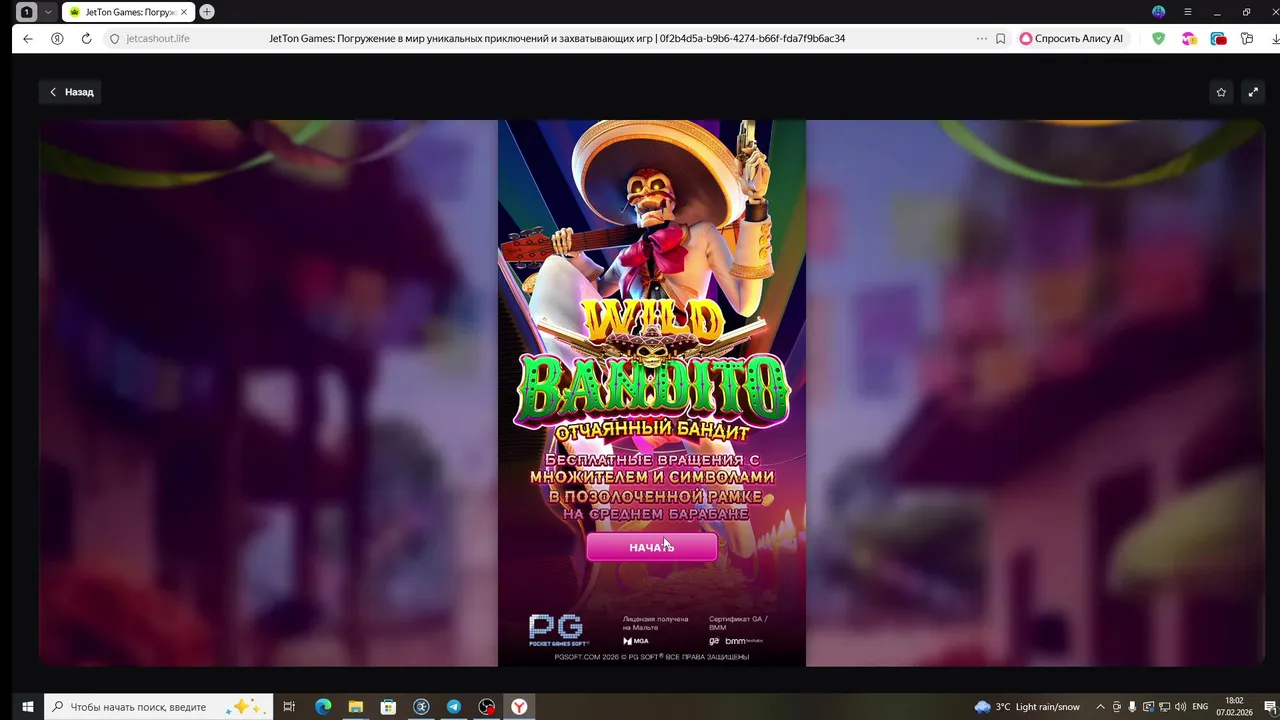Open Yandex home icon next to back arrow

[57, 39]
